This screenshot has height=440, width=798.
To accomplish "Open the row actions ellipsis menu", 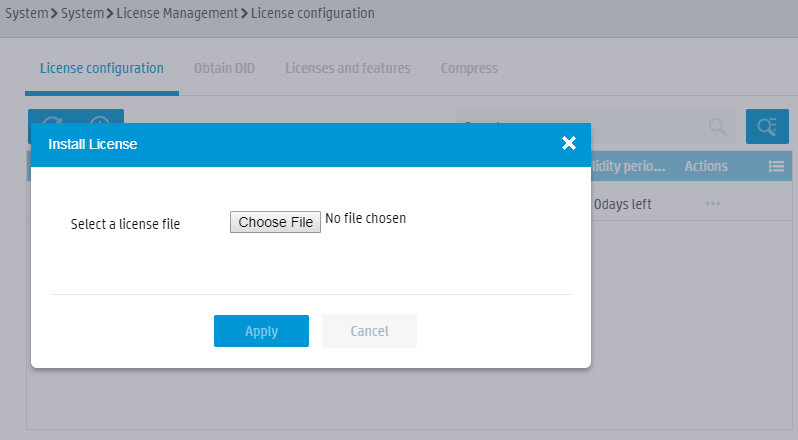I will pos(712,203).
